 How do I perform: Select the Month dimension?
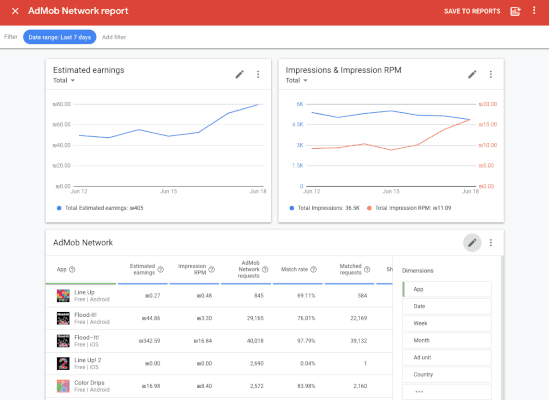[x=447, y=340]
